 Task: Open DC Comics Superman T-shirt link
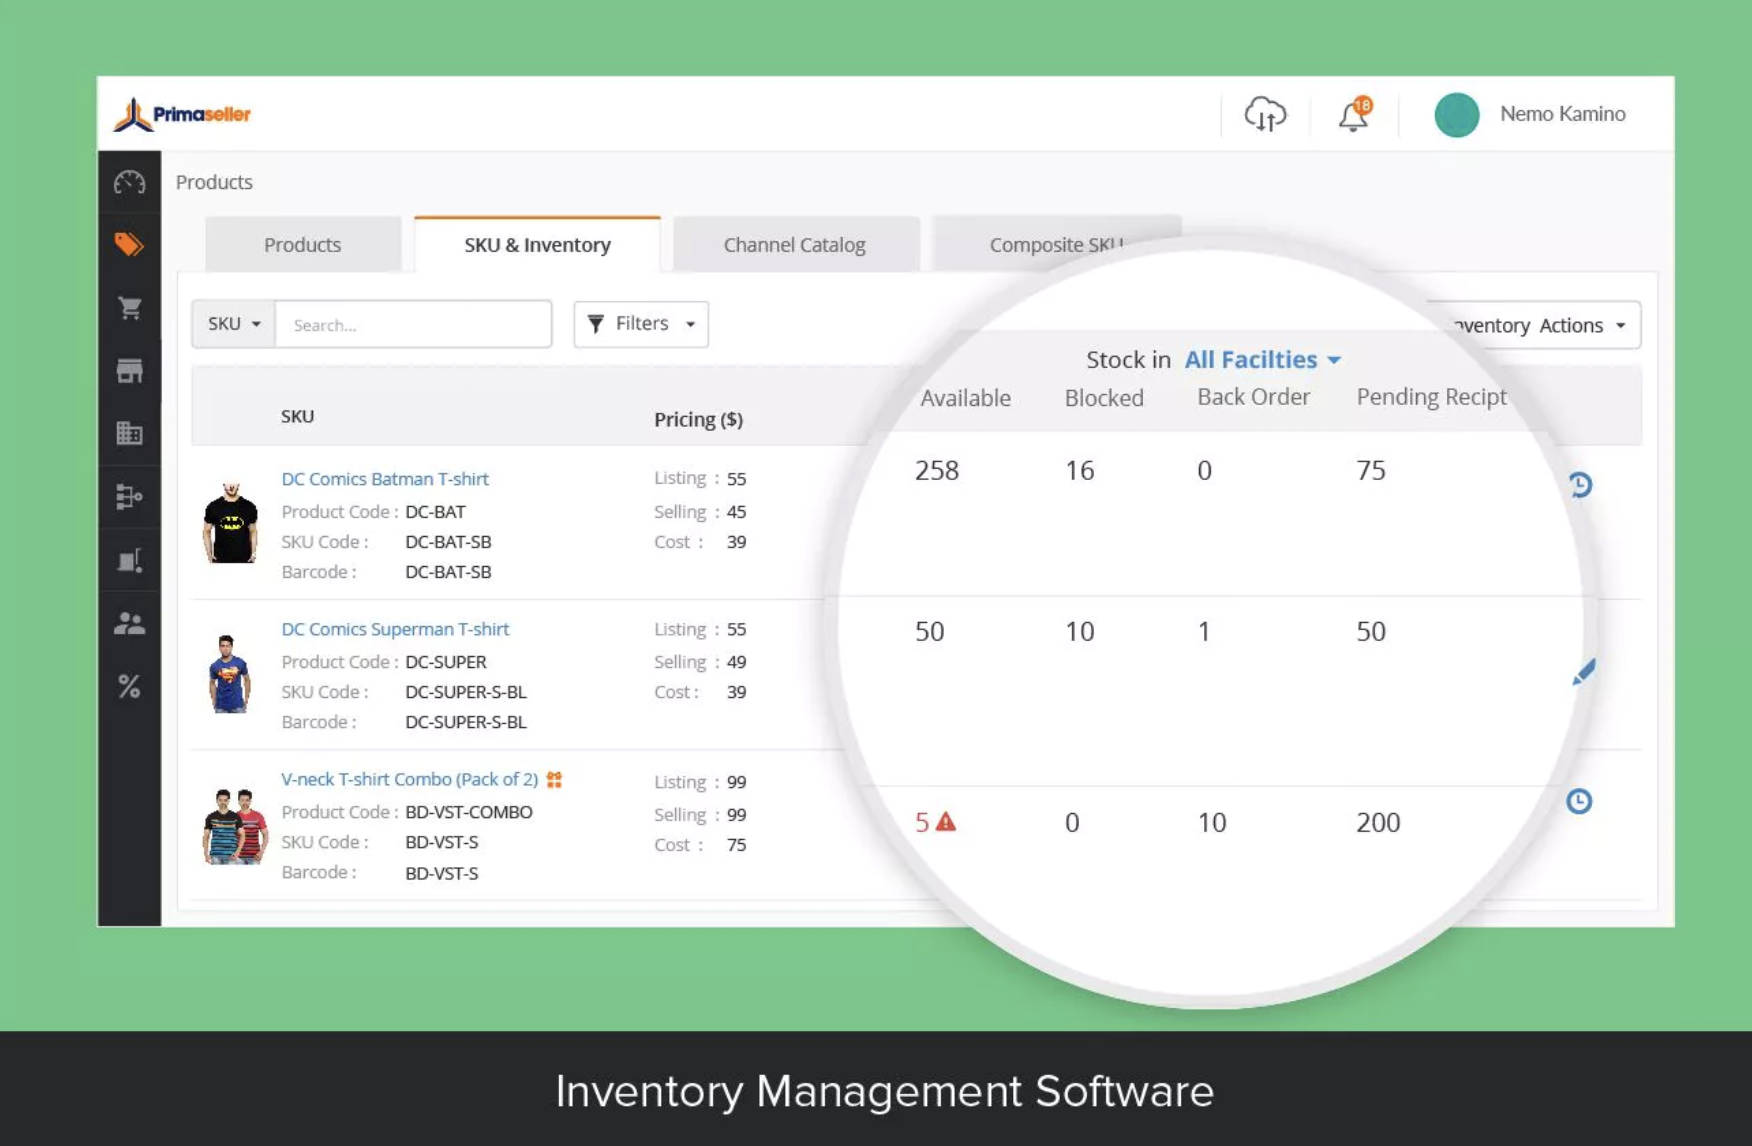coord(395,629)
